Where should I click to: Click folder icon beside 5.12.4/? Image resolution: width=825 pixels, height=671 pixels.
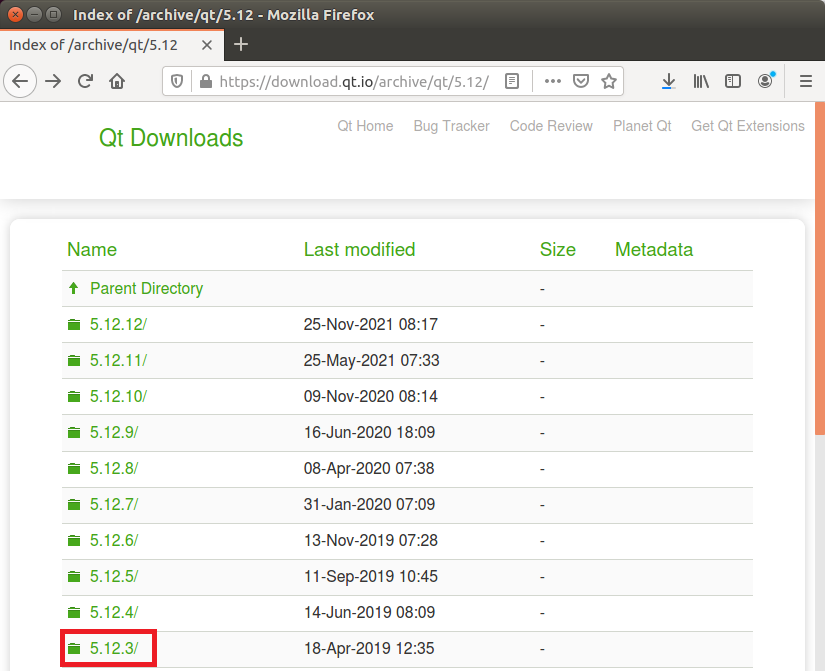click(x=74, y=613)
